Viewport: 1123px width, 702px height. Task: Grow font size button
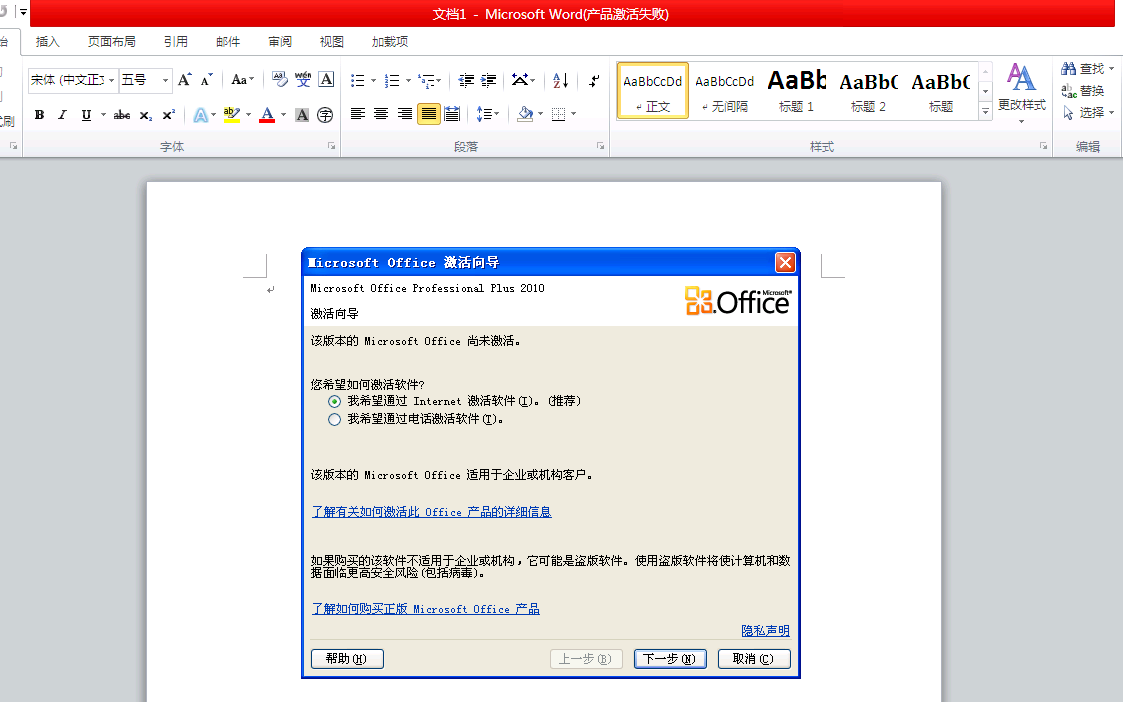click(185, 80)
